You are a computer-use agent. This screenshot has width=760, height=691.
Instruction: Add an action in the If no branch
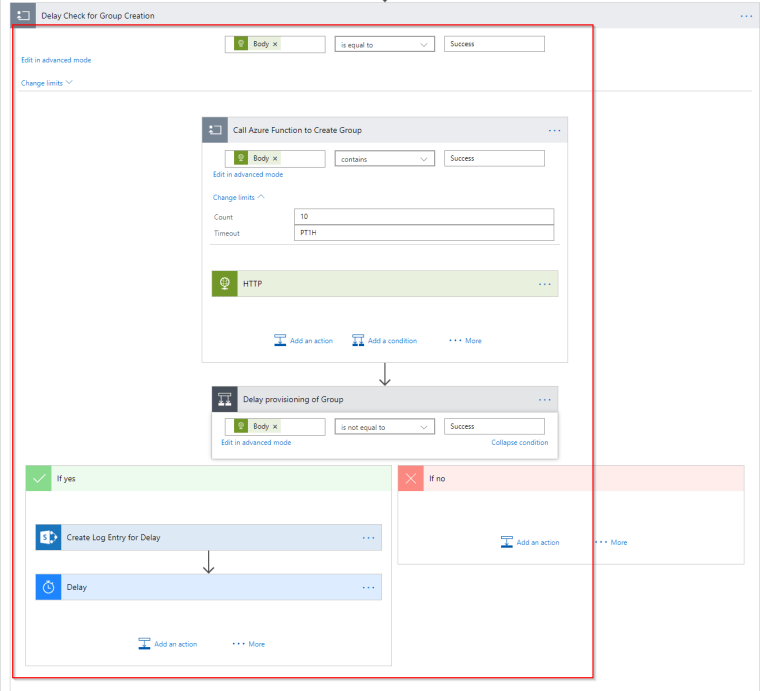click(530, 542)
